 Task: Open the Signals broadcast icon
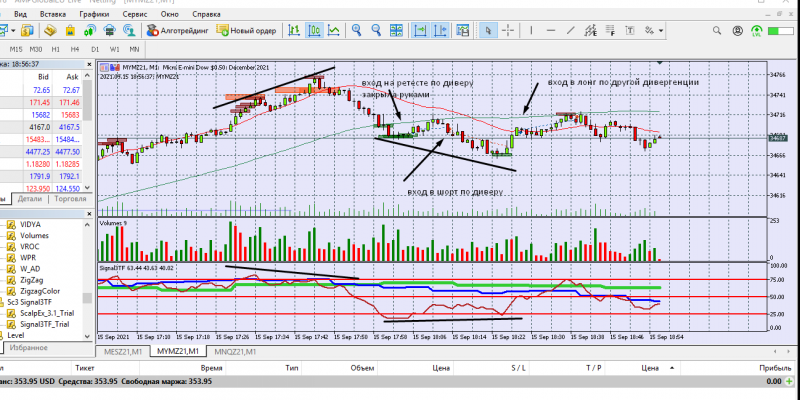[x=89, y=30]
